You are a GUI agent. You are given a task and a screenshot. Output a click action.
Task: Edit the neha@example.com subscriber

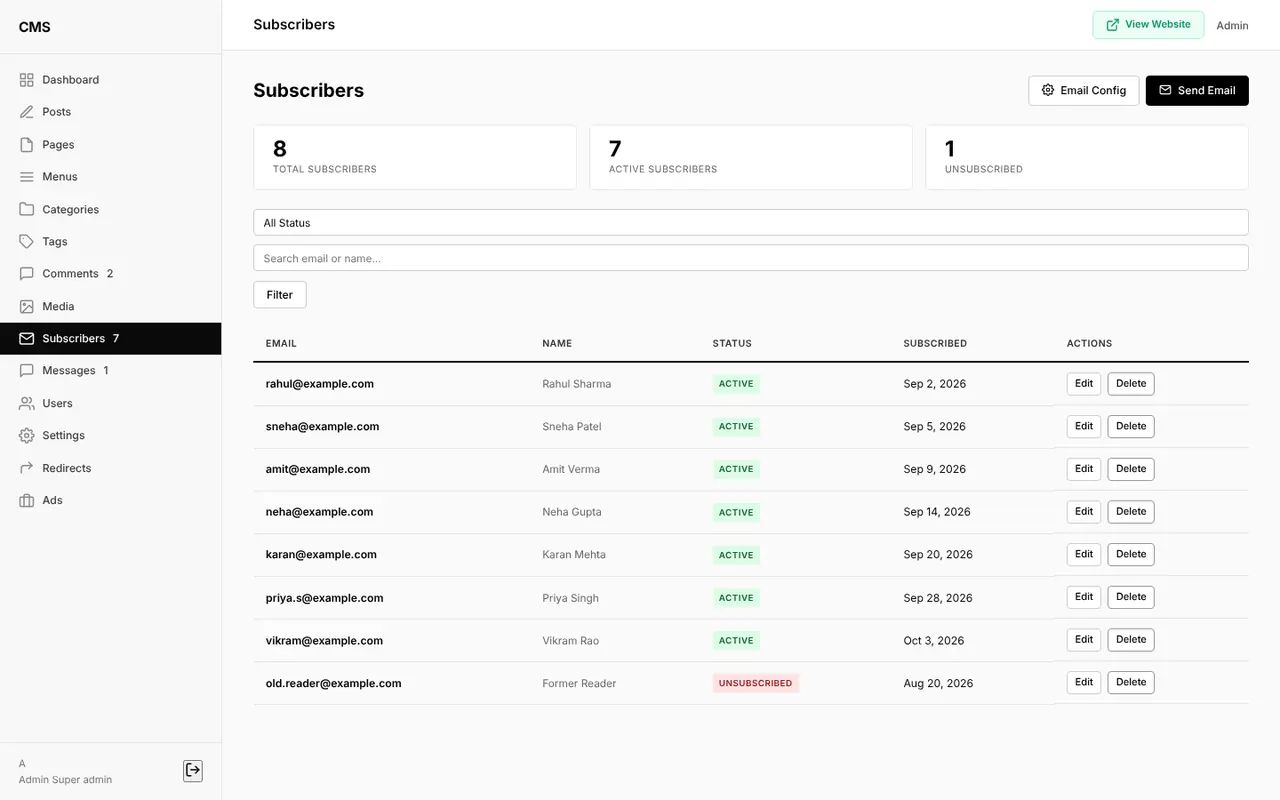tap(1084, 512)
